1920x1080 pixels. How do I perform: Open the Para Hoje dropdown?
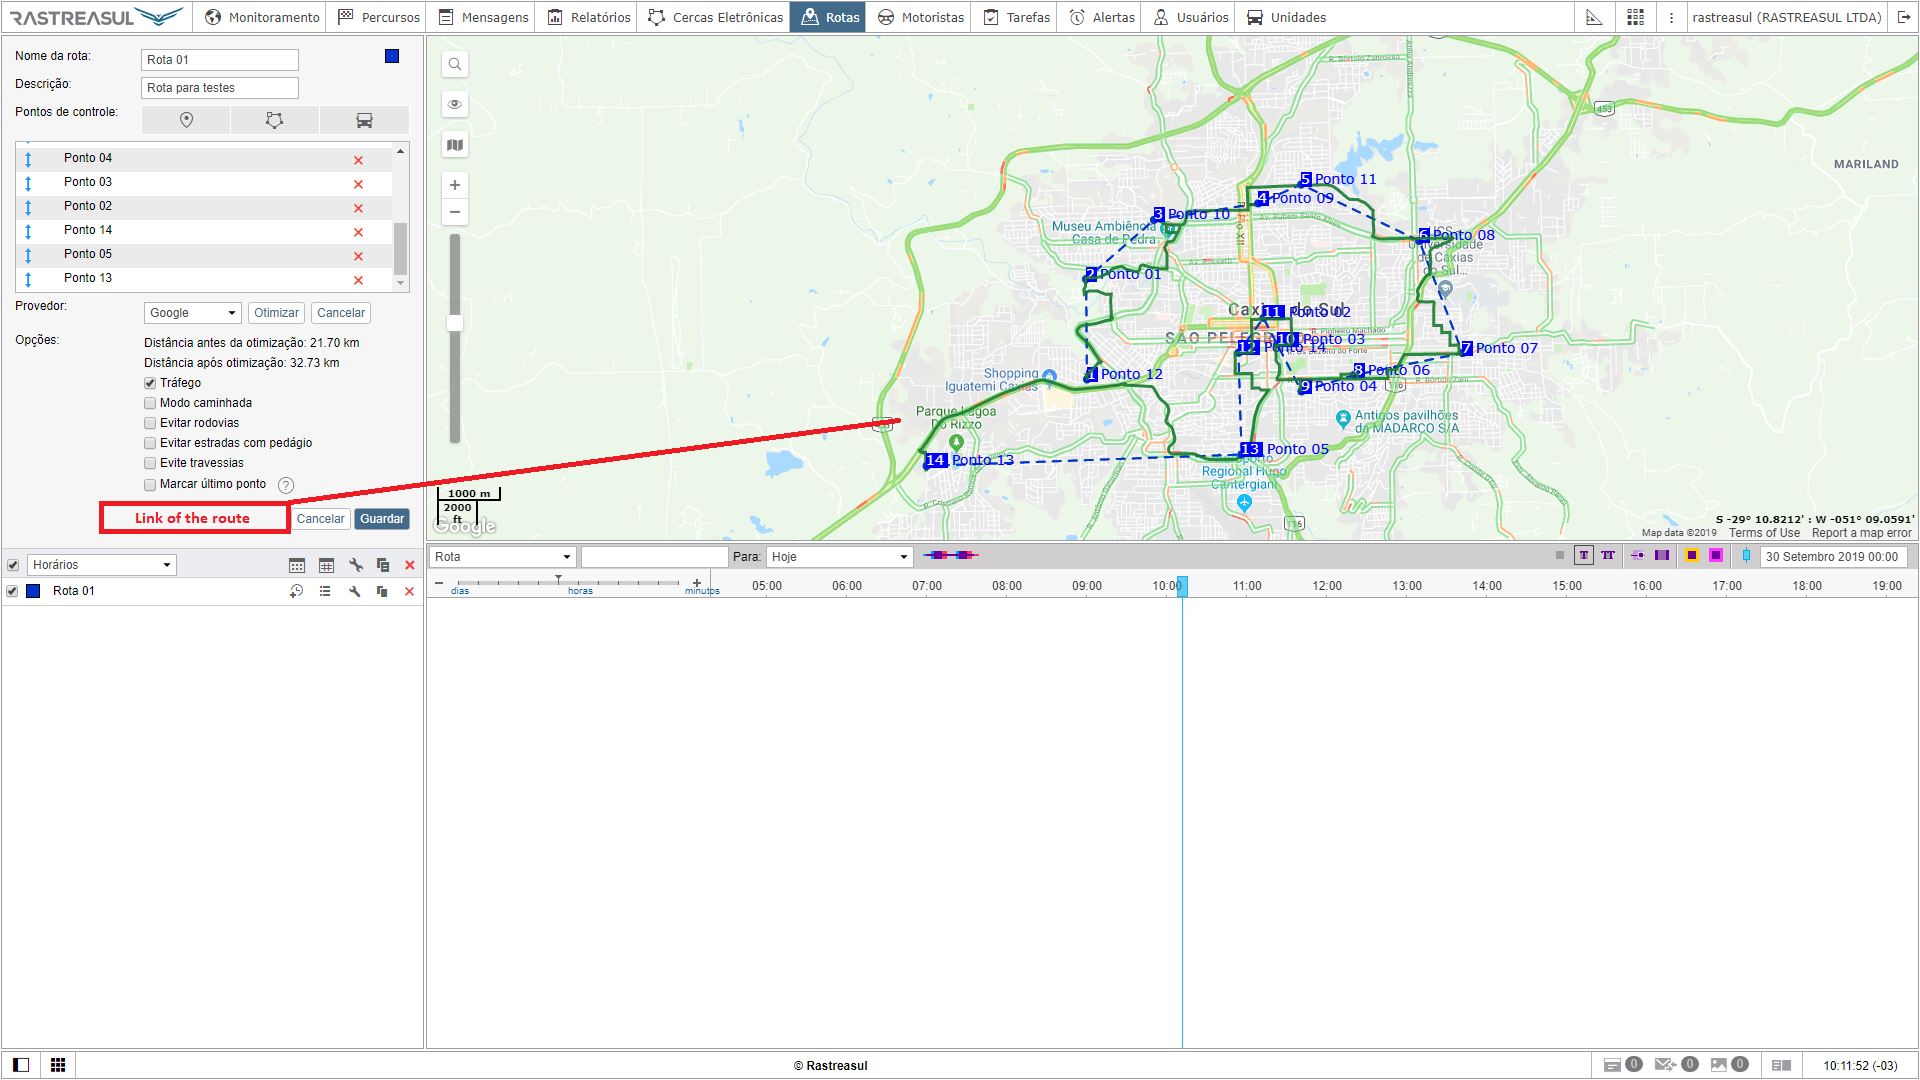840,557
